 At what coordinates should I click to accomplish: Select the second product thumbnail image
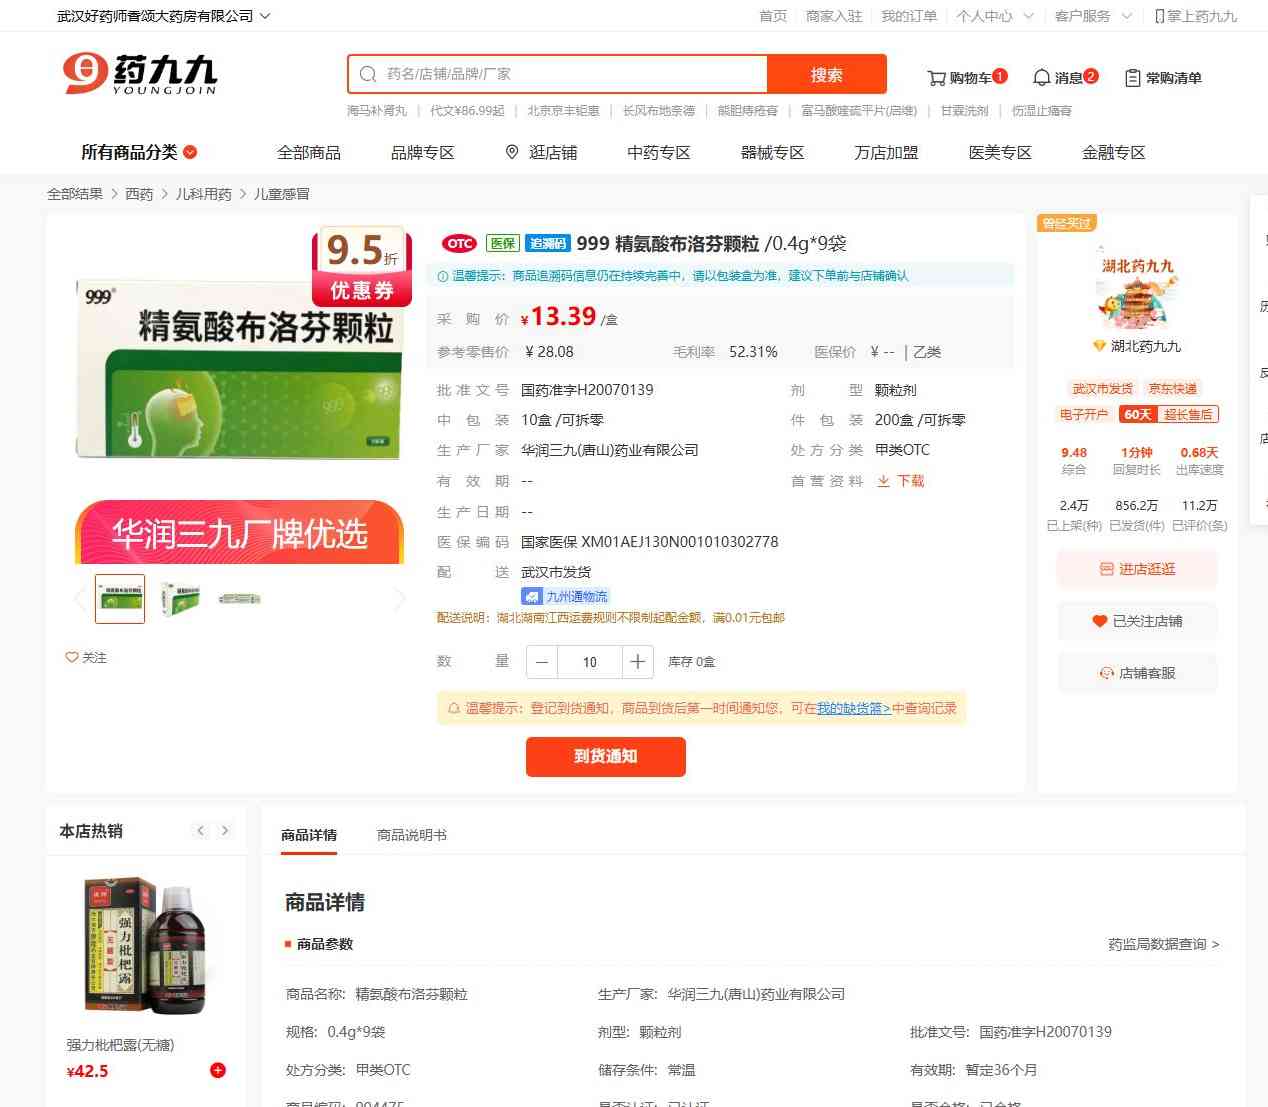click(180, 599)
